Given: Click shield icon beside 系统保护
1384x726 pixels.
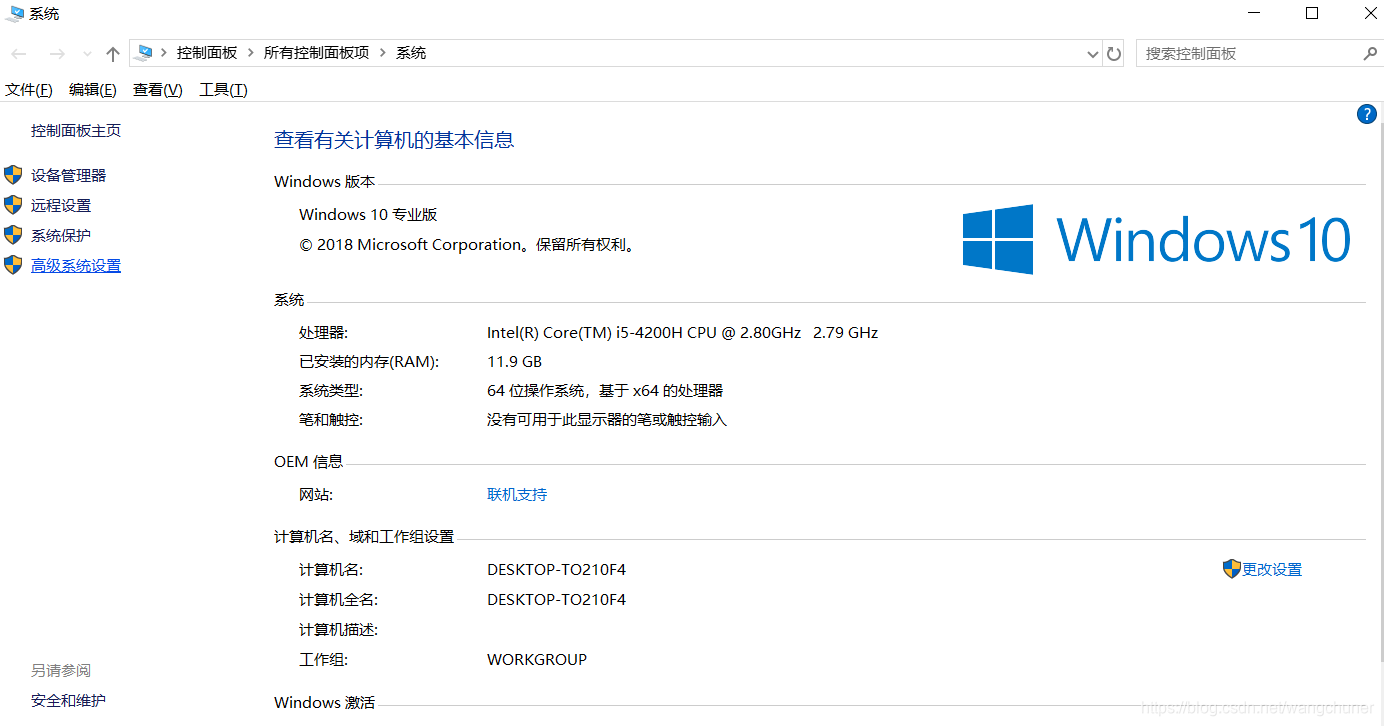Looking at the screenshot, I should (x=13, y=235).
